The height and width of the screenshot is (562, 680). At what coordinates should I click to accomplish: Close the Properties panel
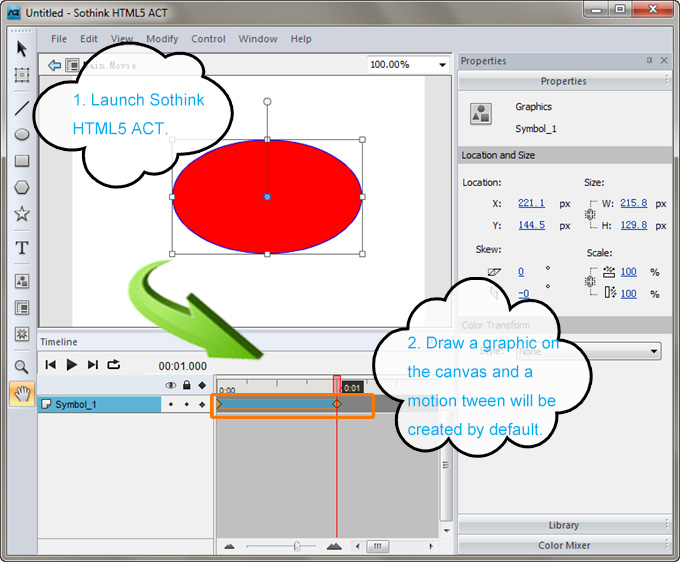coord(664,60)
